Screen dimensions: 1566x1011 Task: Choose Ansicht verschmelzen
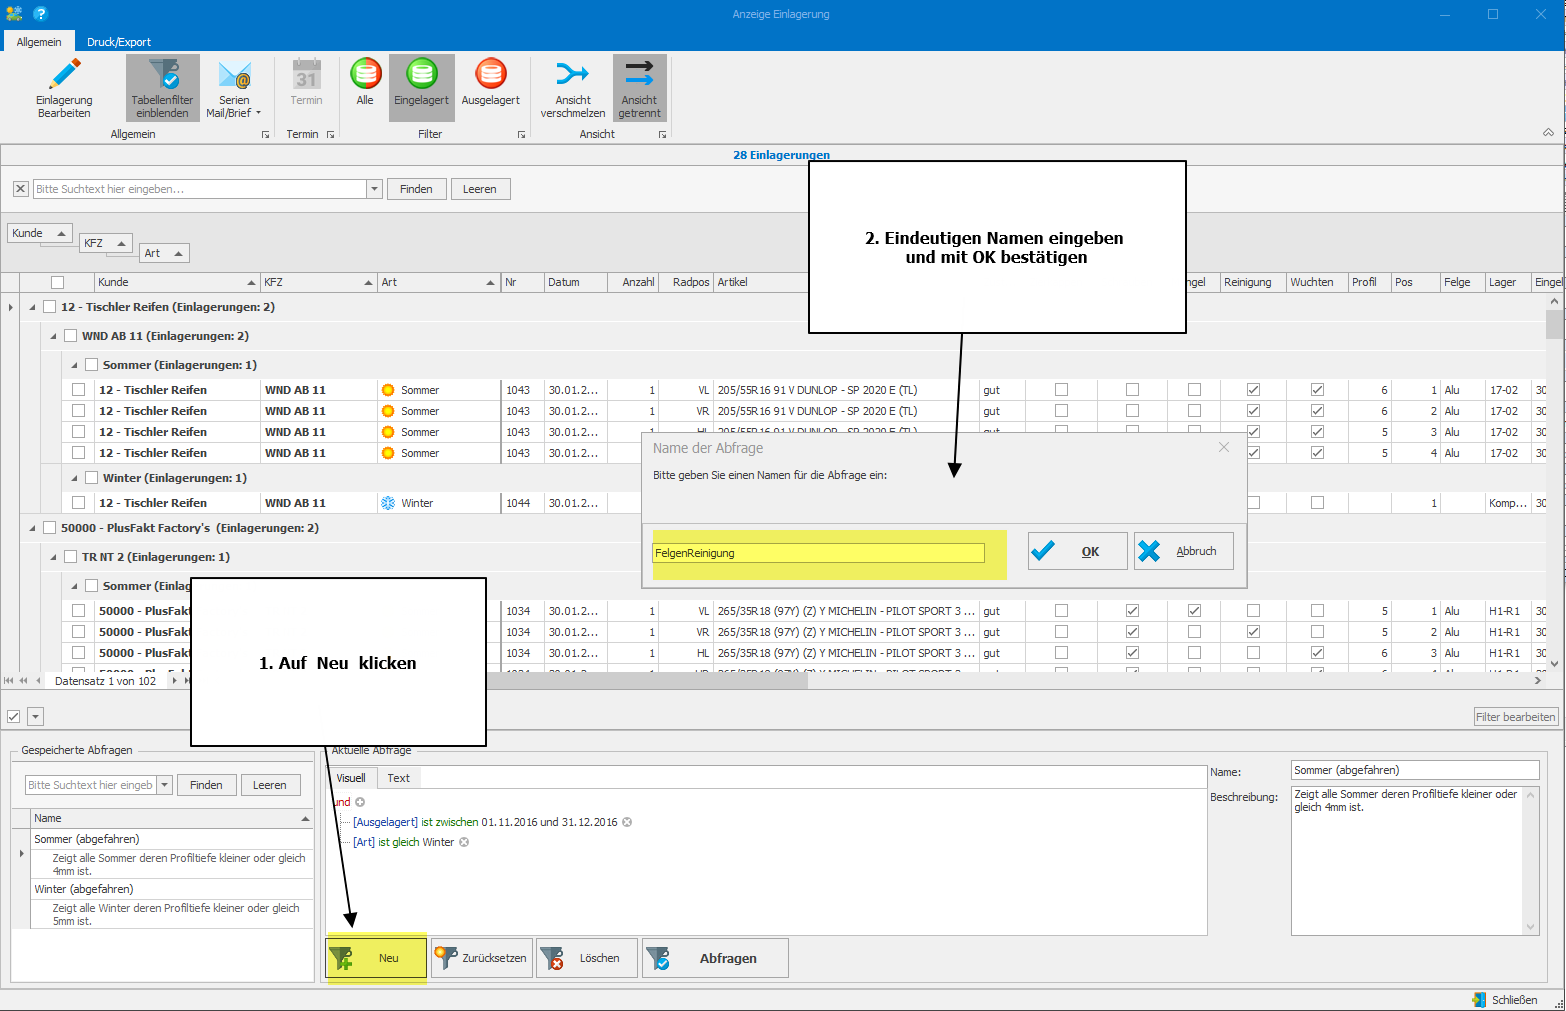point(573,88)
